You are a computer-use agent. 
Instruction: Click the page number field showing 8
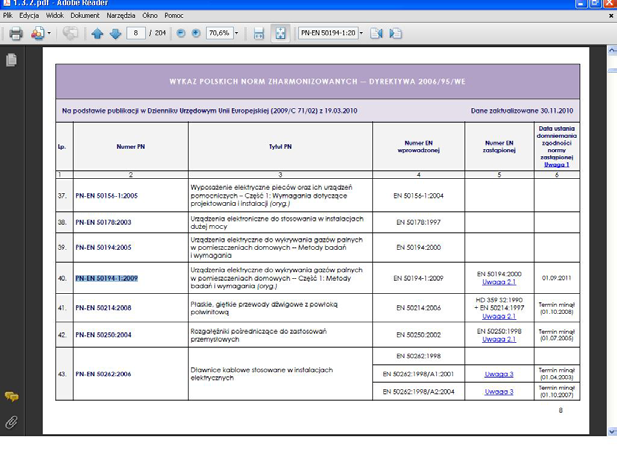point(136,33)
